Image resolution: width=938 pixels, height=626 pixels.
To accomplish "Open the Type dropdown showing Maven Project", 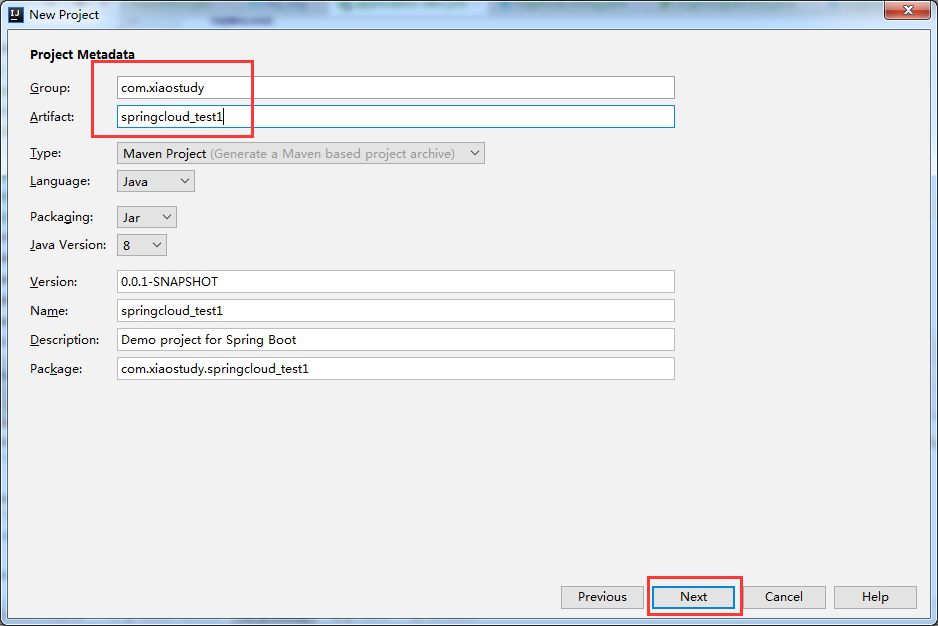I will (300, 153).
